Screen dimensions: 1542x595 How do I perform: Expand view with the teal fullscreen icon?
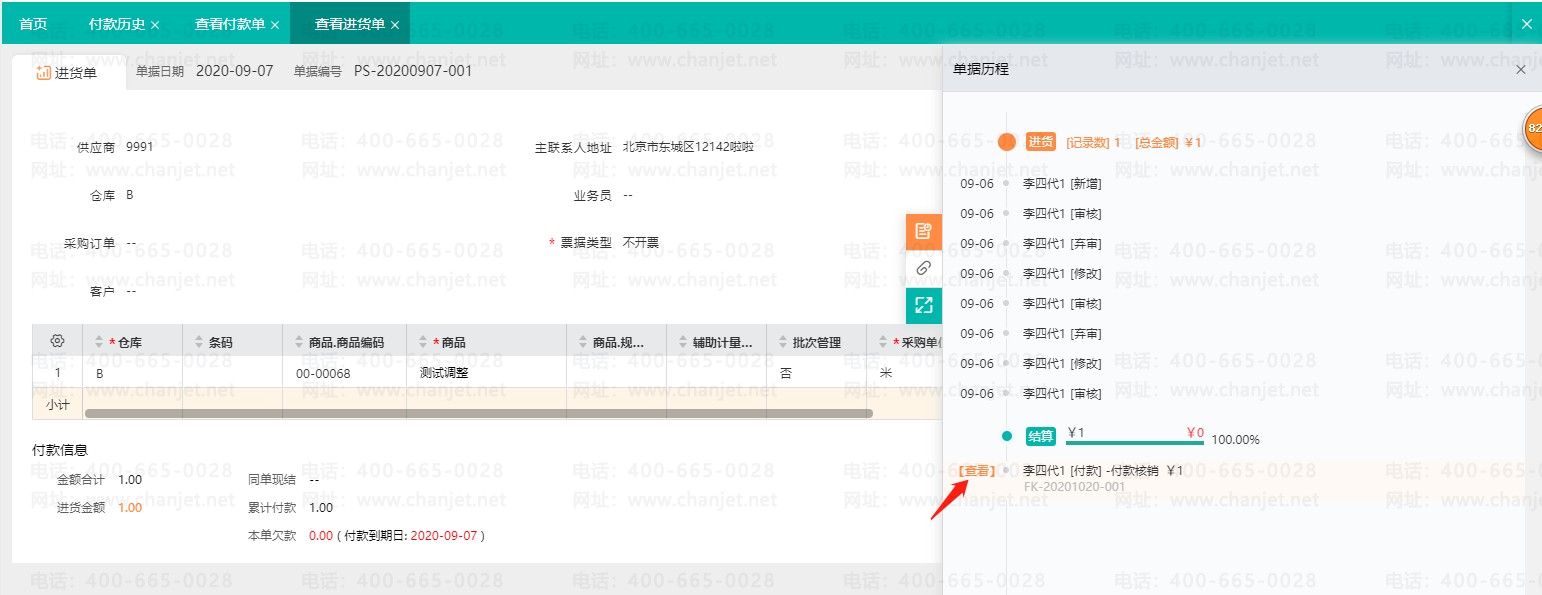pos(924,305)
